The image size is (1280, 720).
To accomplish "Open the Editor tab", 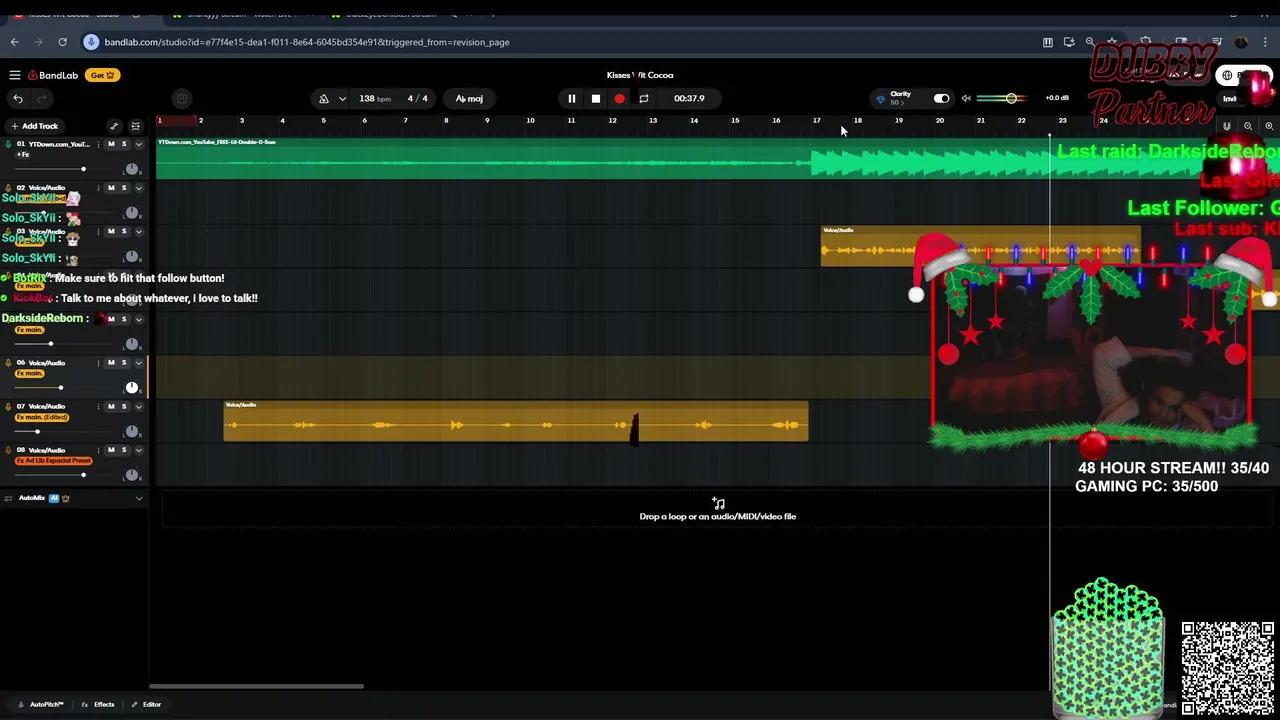I will [x=146, y=704].
